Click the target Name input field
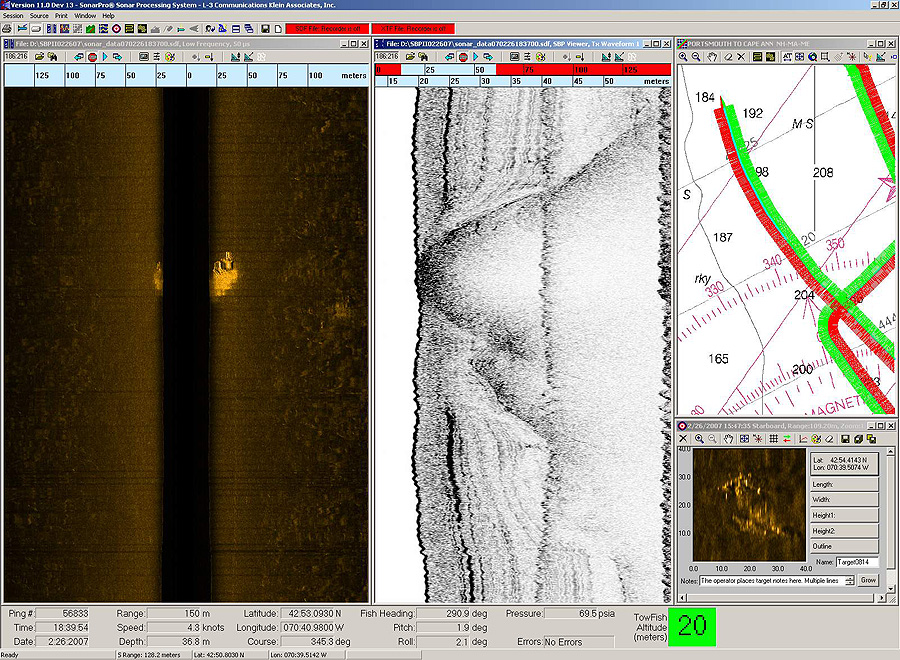The image size is (900, 660). [x=857, y=562]
